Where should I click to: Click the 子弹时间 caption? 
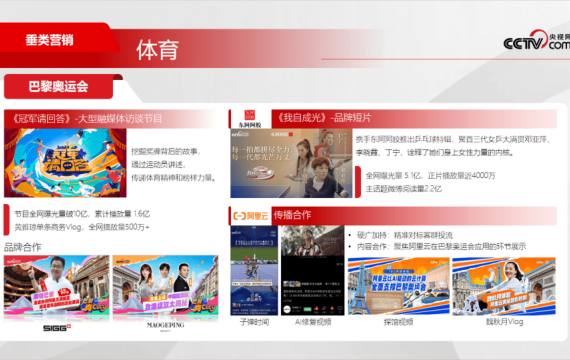(254, 322)
